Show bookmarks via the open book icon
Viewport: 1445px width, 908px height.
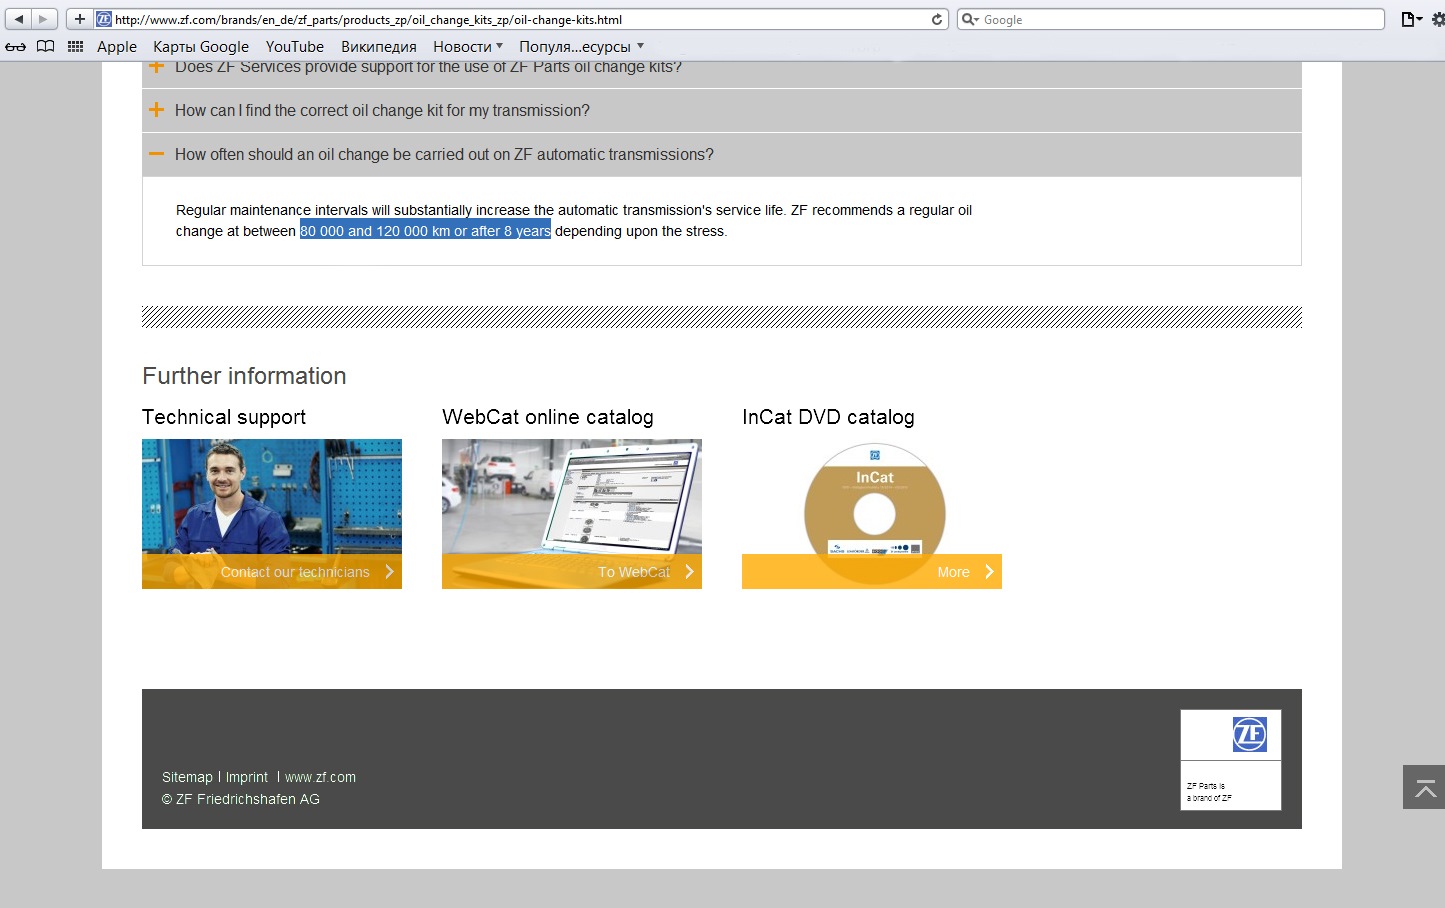(46, 47)
